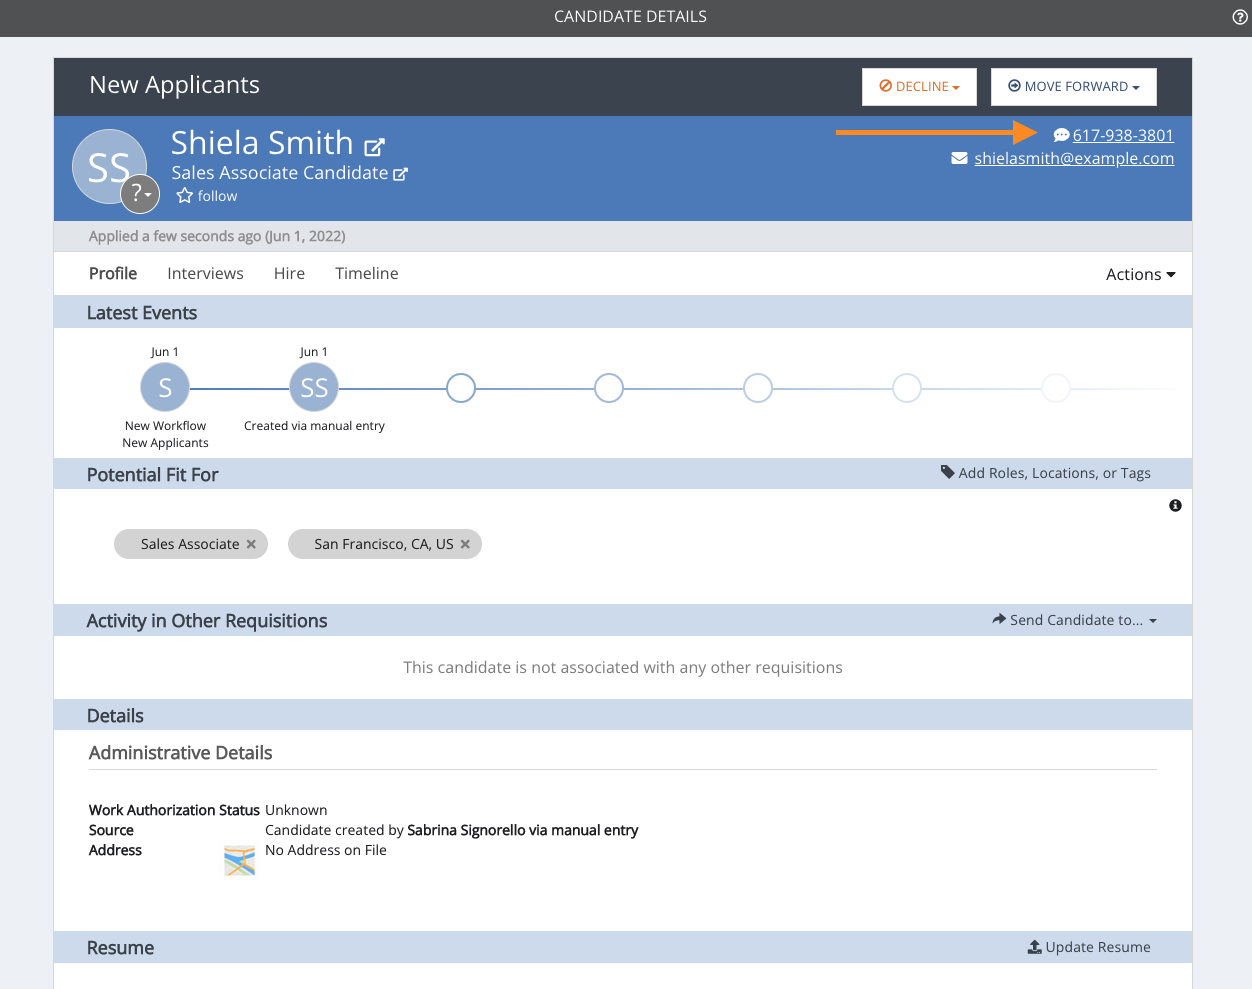Switch to the Timeline tab
The width and height of the screenshot is (1252, 989).
[x=367, y=273]
